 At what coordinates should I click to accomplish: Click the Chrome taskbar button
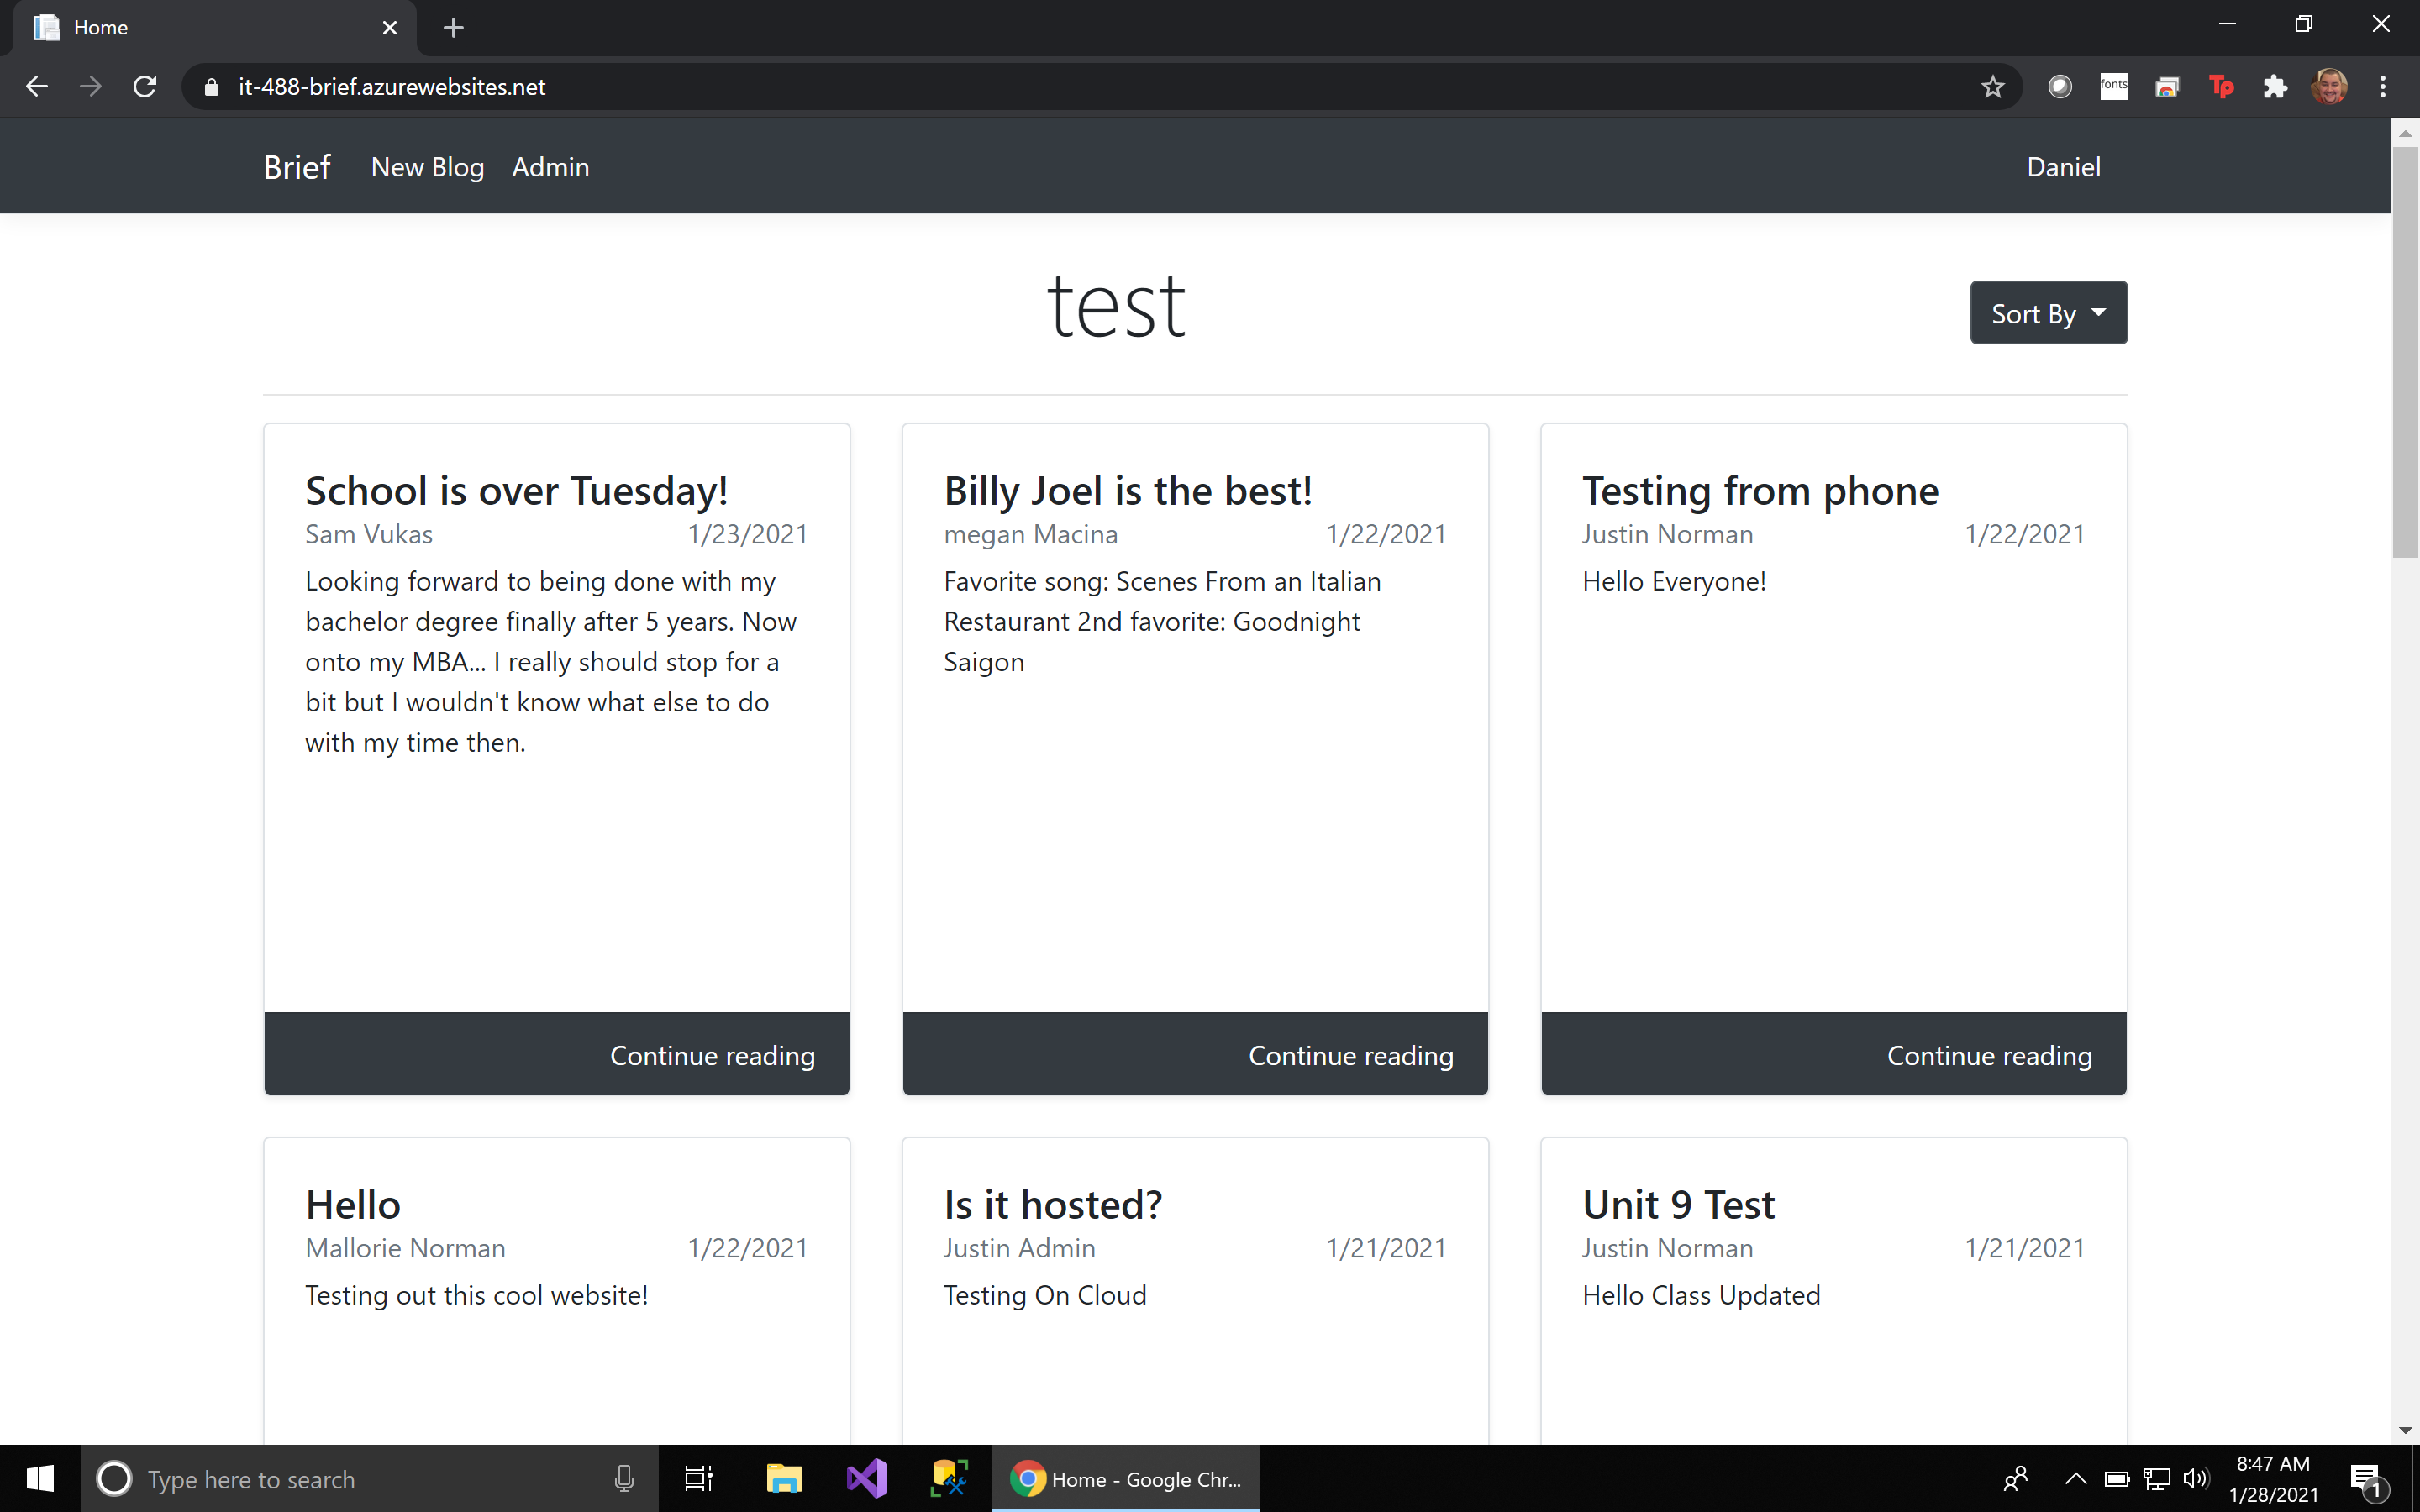click(x=1126, y=1478)
